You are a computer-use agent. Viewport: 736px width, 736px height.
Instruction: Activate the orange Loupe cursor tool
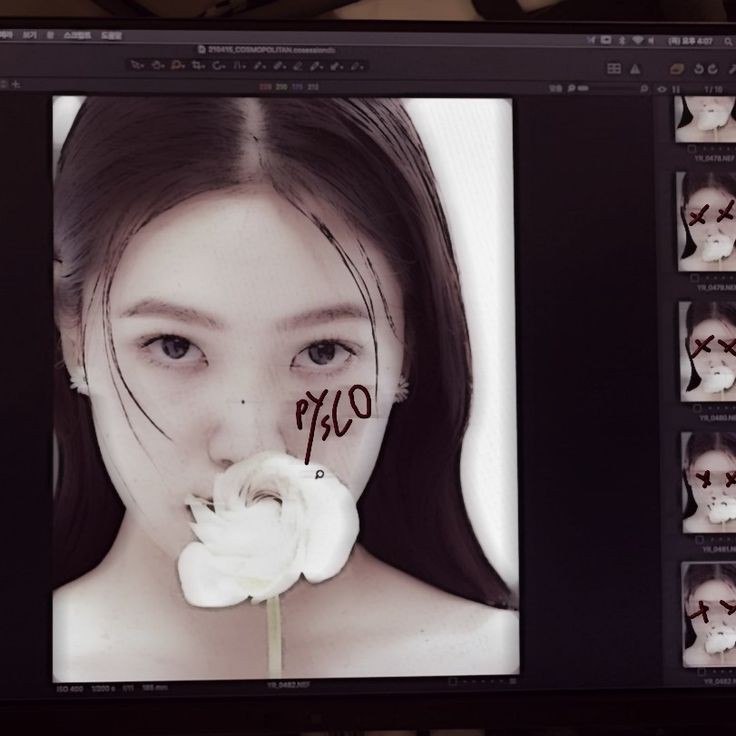[177, 66]
